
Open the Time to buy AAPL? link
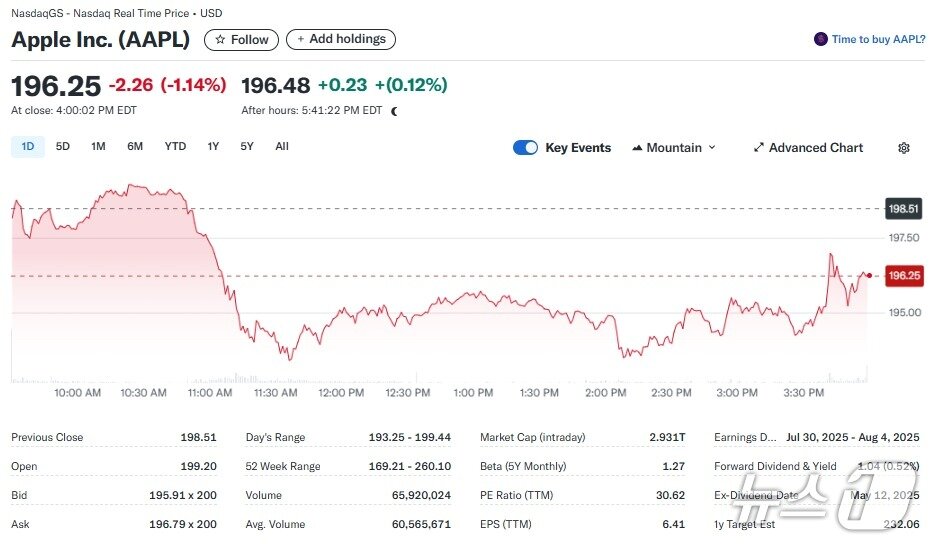point(878,39)
